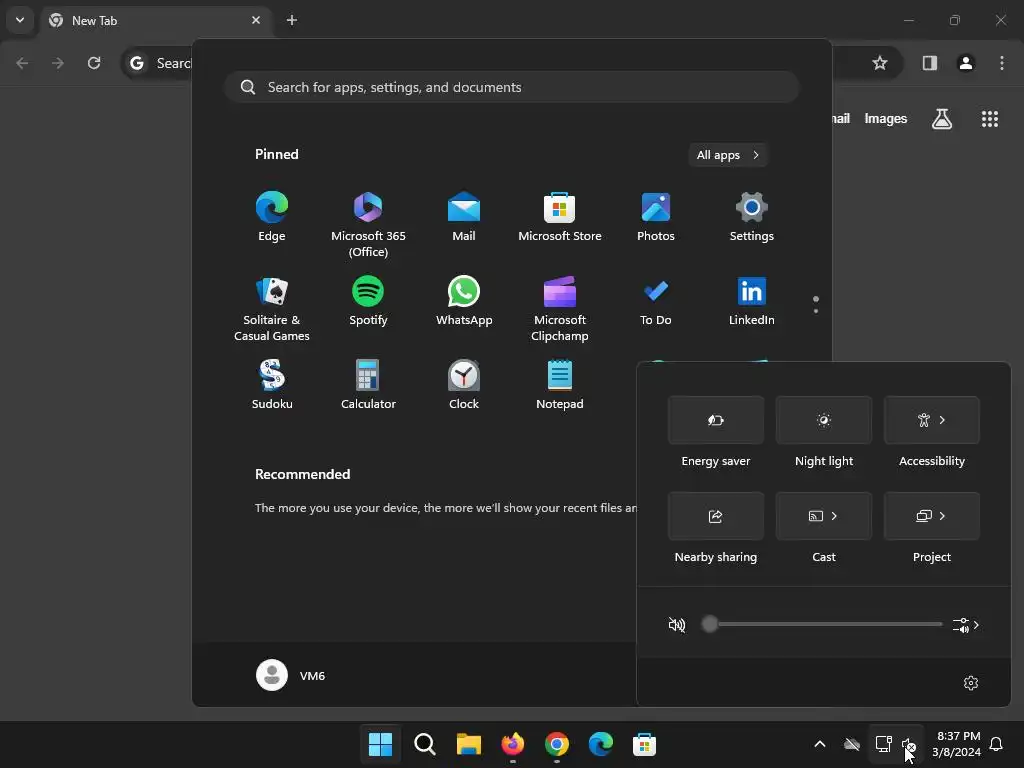1024x768 pixels.
Task: Show hidden icons chevron in system tray
Action: [x=820, y=744]
